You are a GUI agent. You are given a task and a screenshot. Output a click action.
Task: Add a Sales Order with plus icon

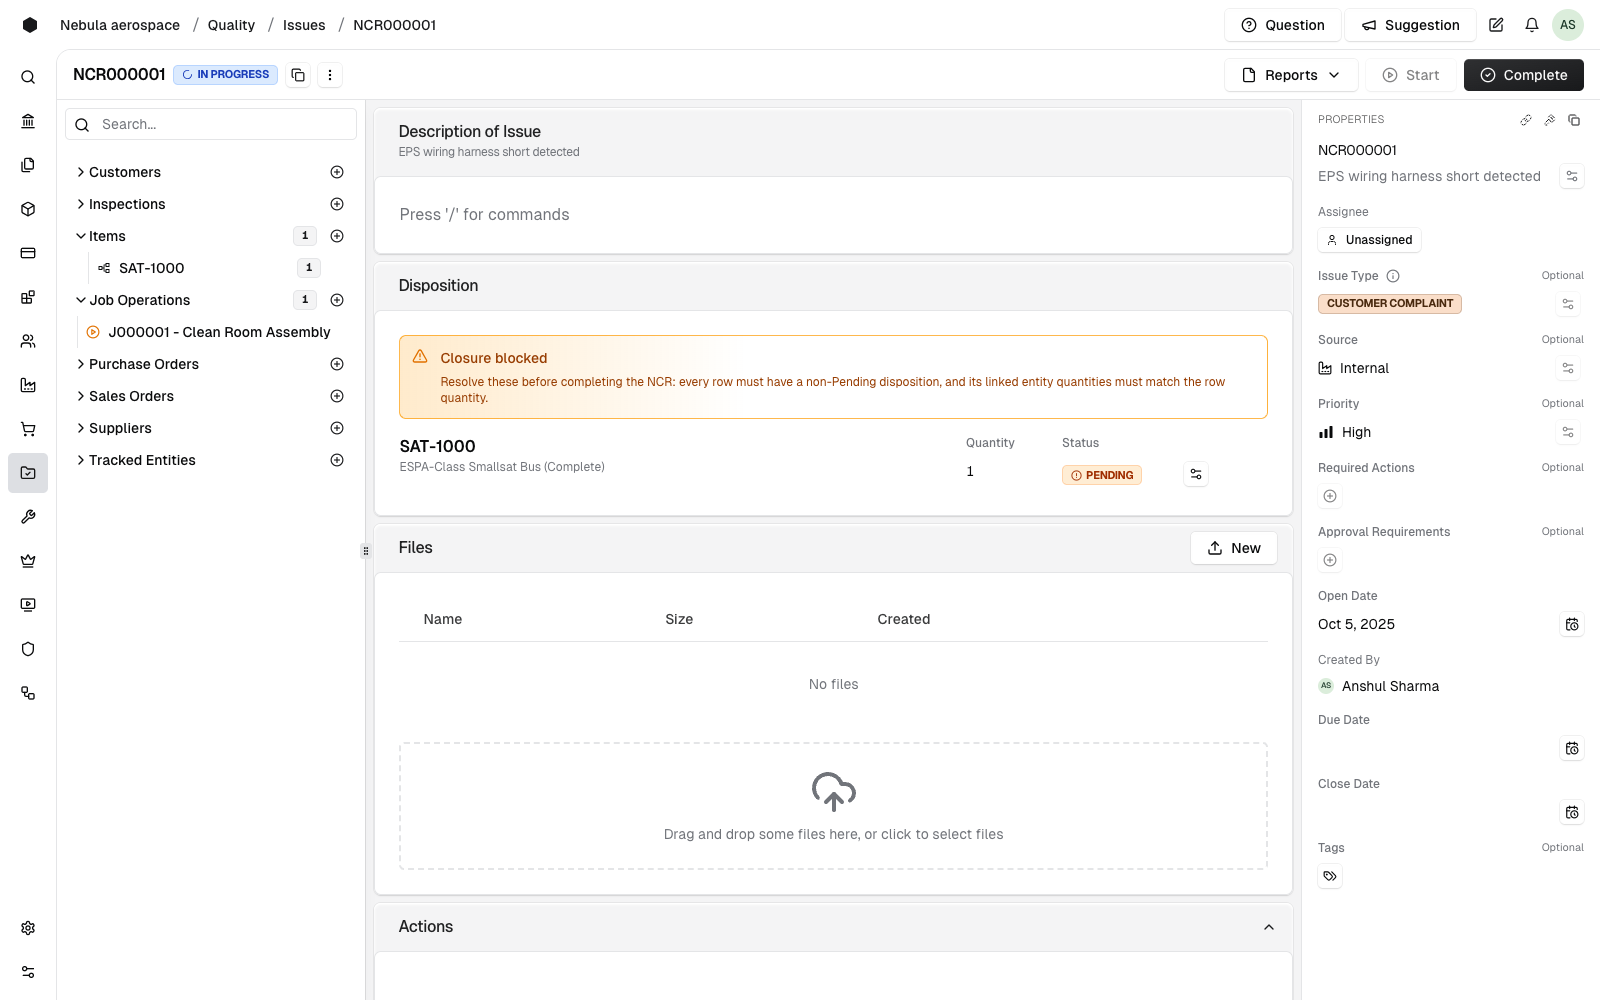click(337, 396)
